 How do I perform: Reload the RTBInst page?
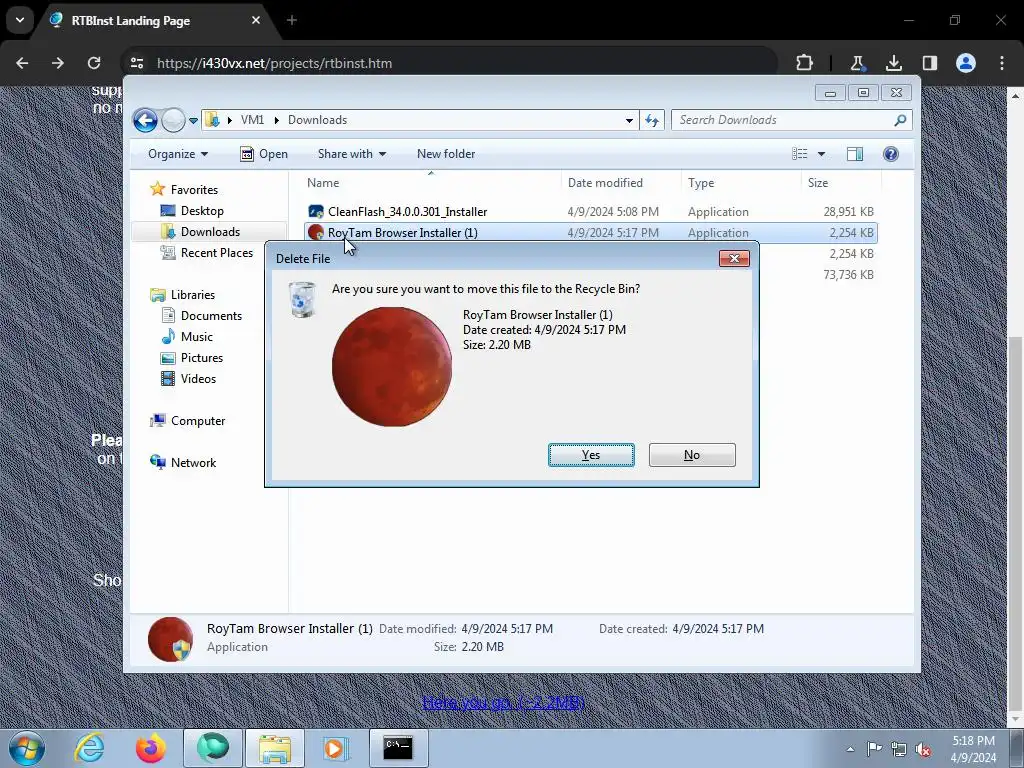(x=94, y=63)
